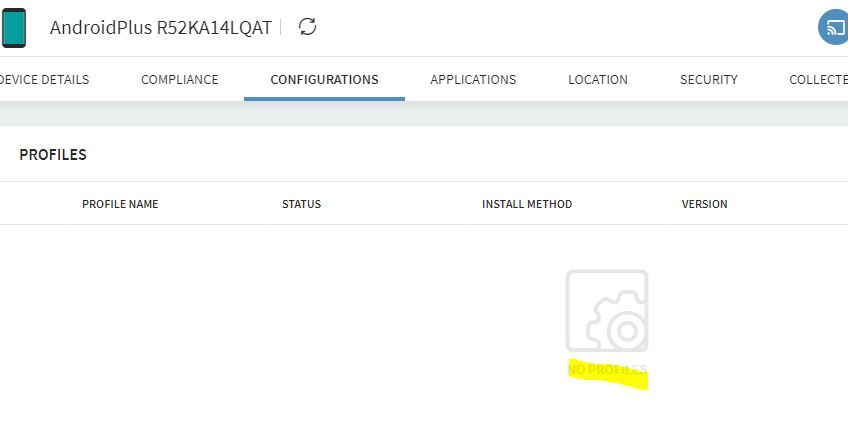Viewport: 848px width, 436px height.
Task: Open the Device Details tab
Action: [44, 80]
